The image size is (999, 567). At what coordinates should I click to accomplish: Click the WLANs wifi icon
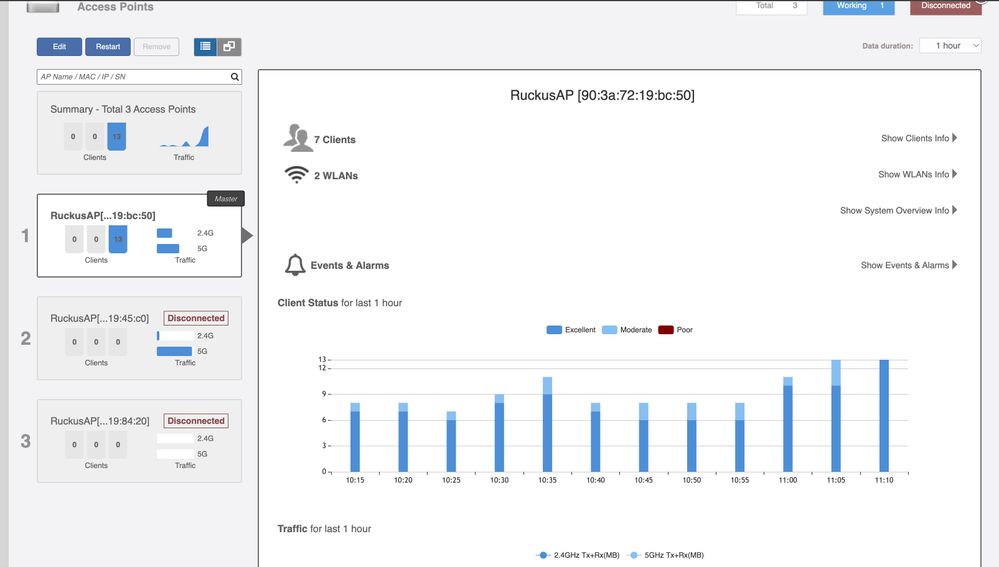pos(296,175)
